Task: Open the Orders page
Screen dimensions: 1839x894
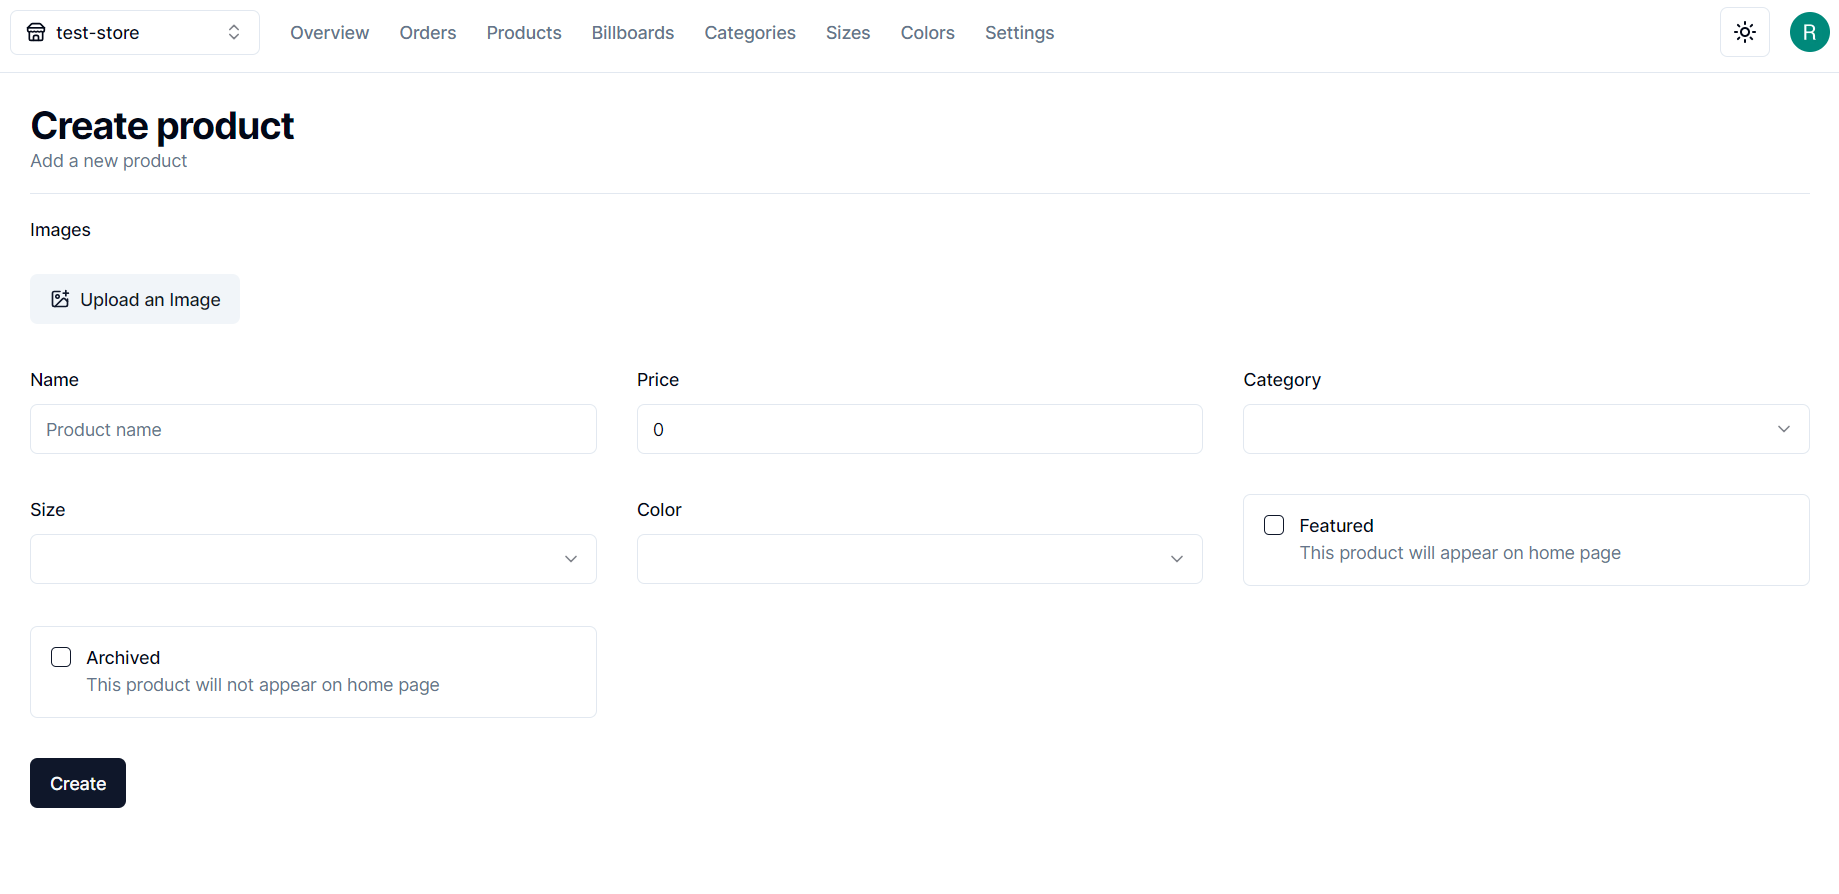Action: [x=427, y=33]
